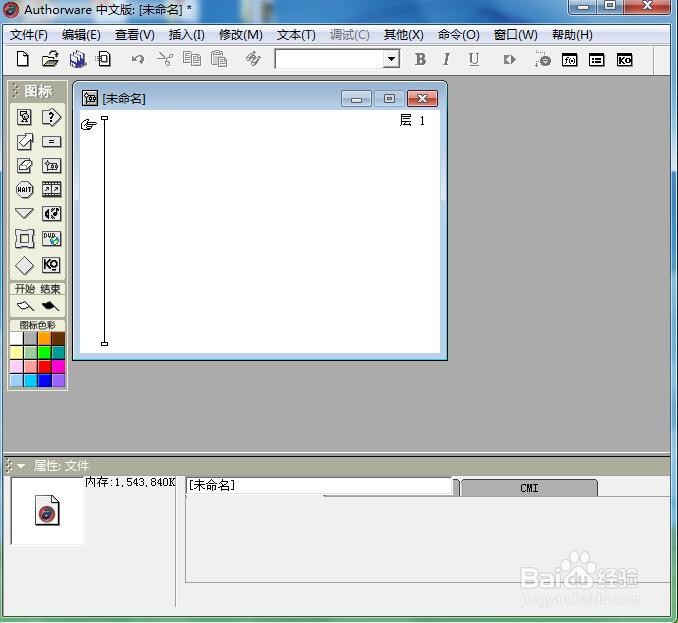Click the New file toolbar icon

(22, 59)
